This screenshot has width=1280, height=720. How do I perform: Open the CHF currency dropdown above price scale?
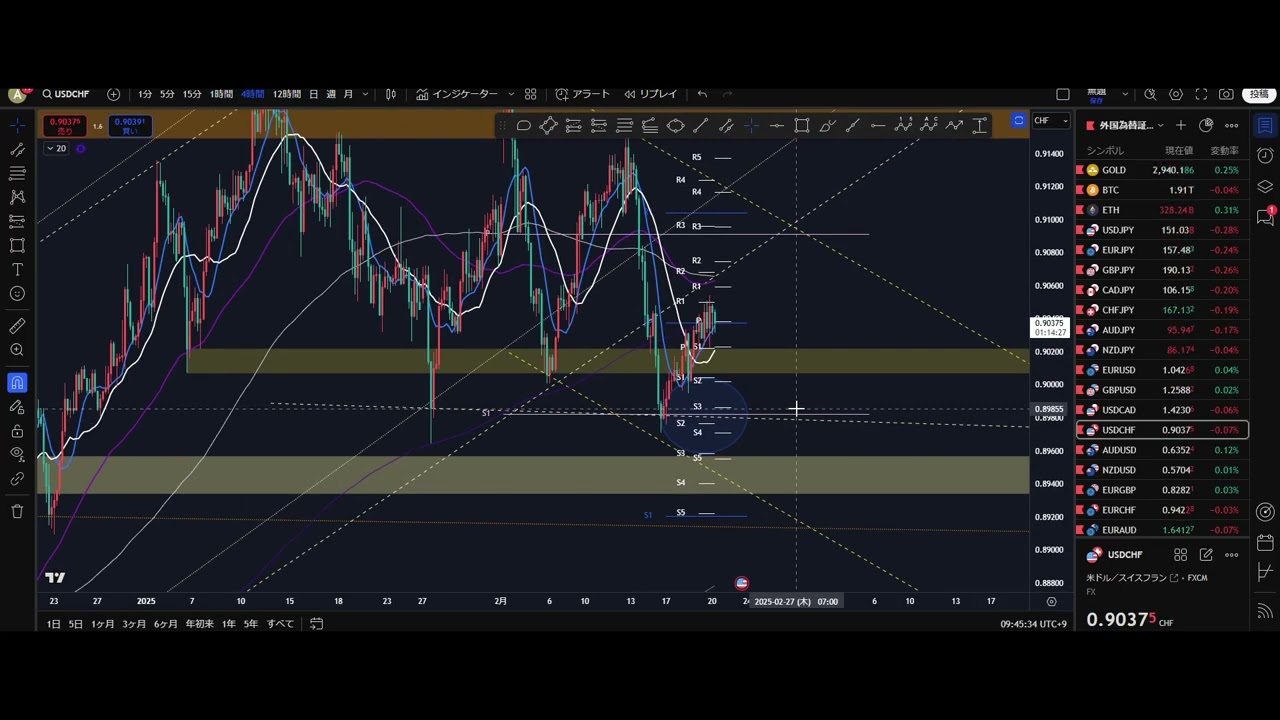1050,121
